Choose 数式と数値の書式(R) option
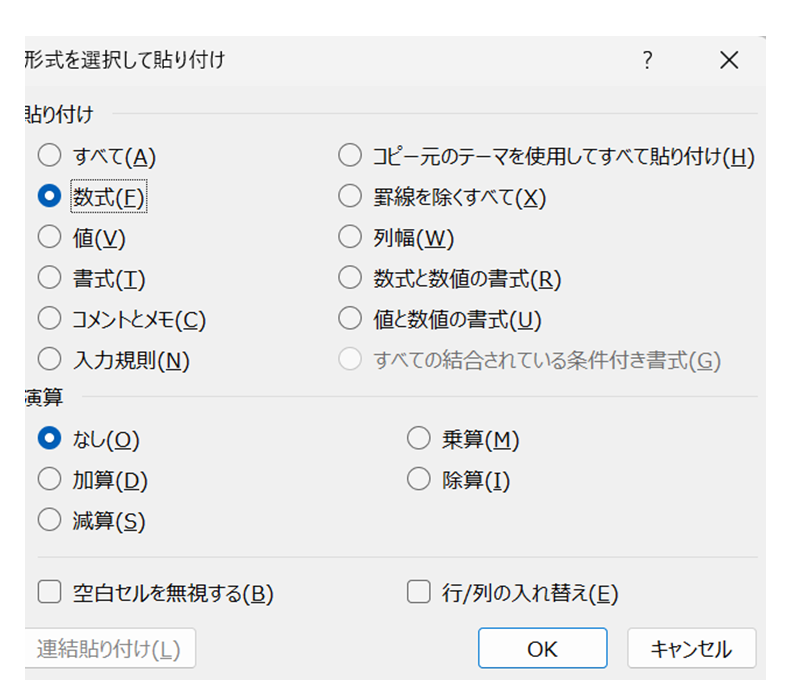The width and height of the screenshot is (804, 694). (x=349, y=278)
